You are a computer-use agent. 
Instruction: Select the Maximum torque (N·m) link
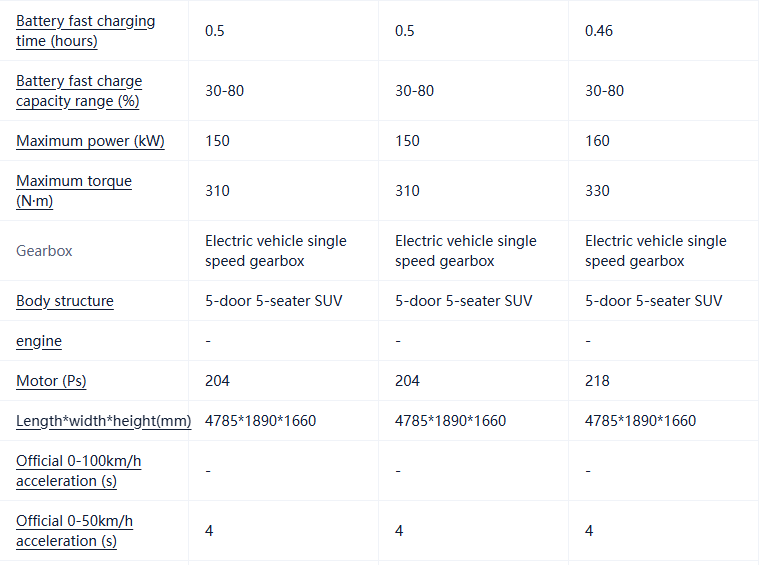coord(74,191)
